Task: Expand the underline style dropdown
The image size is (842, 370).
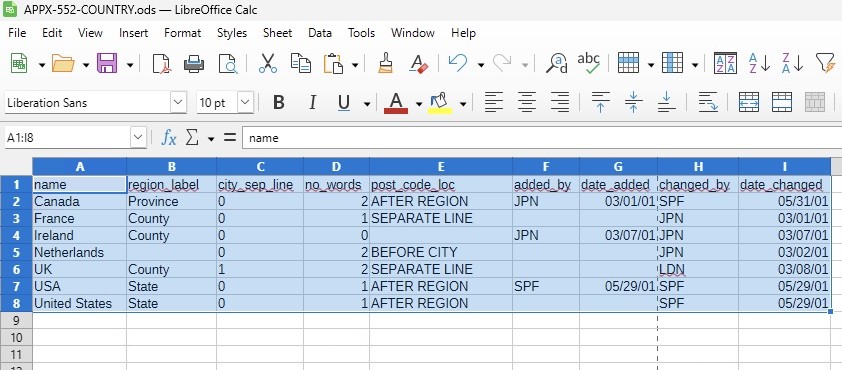Action: coord(367,104)
